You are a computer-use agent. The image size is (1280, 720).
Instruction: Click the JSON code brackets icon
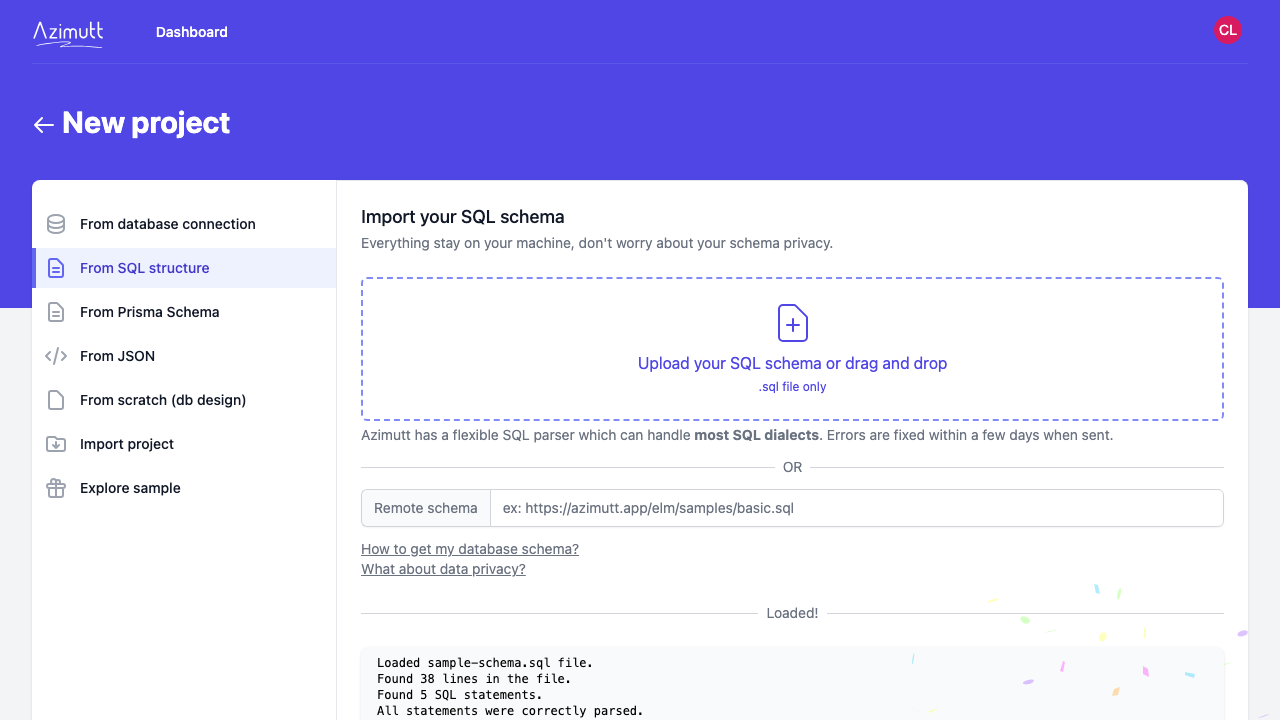pos(56,356)
